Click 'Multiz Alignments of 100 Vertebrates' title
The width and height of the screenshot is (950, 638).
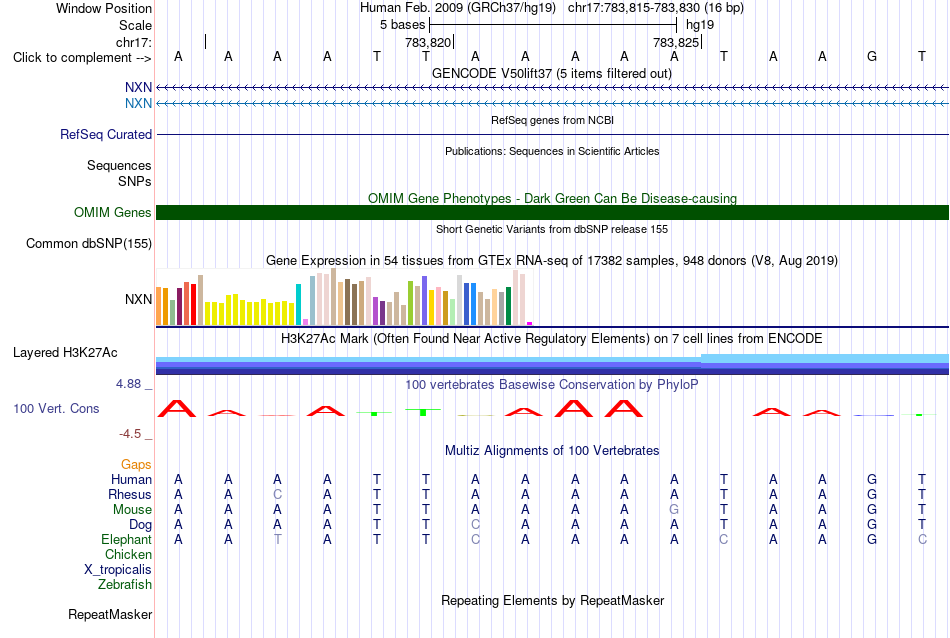pos(552,451)
